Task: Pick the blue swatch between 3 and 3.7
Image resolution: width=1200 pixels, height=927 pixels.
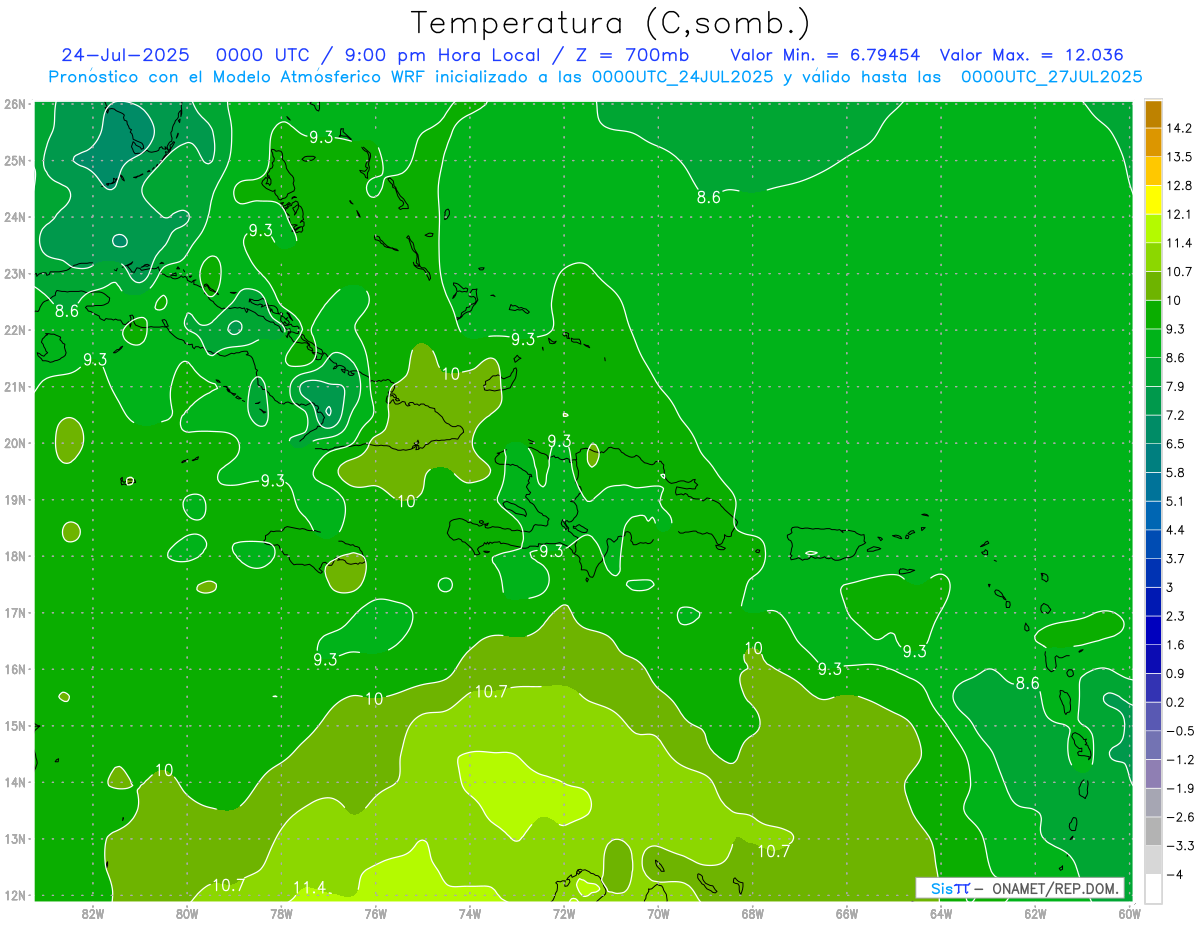Action: [1153, 572]
